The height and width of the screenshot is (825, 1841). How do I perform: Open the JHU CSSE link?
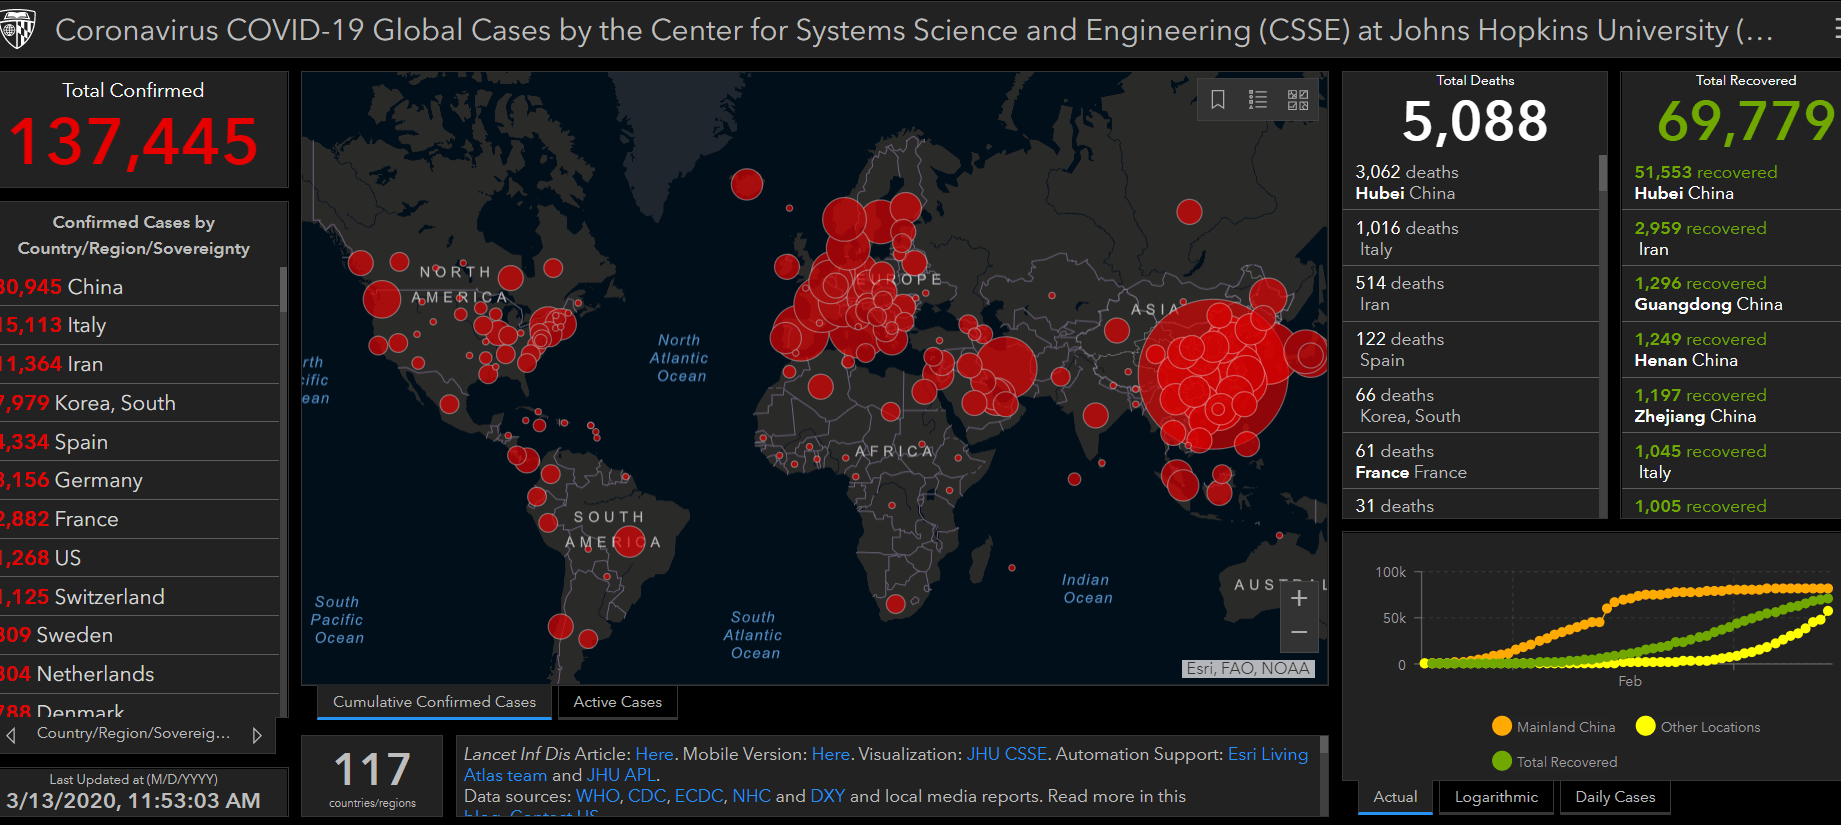pos(1006,754)
